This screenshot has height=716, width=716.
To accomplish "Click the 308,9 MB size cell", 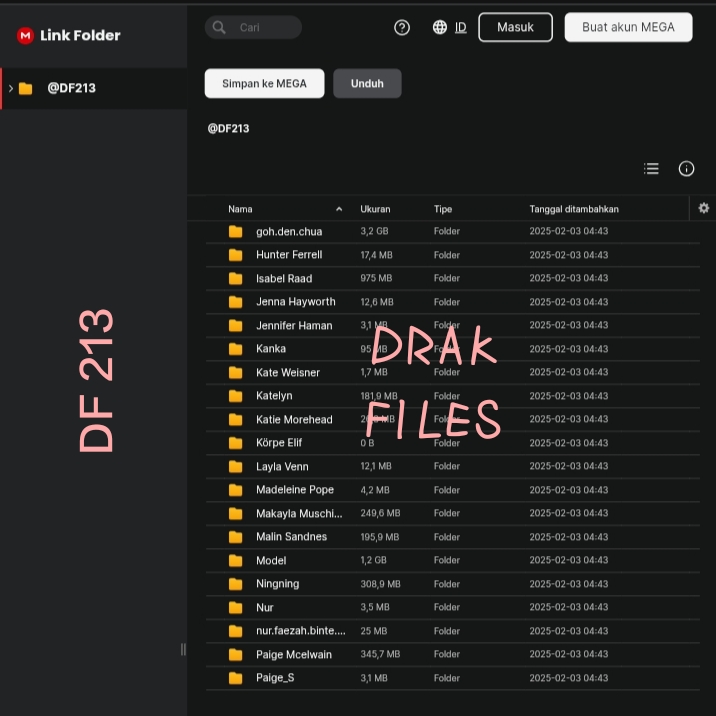I will pos(380,584).
